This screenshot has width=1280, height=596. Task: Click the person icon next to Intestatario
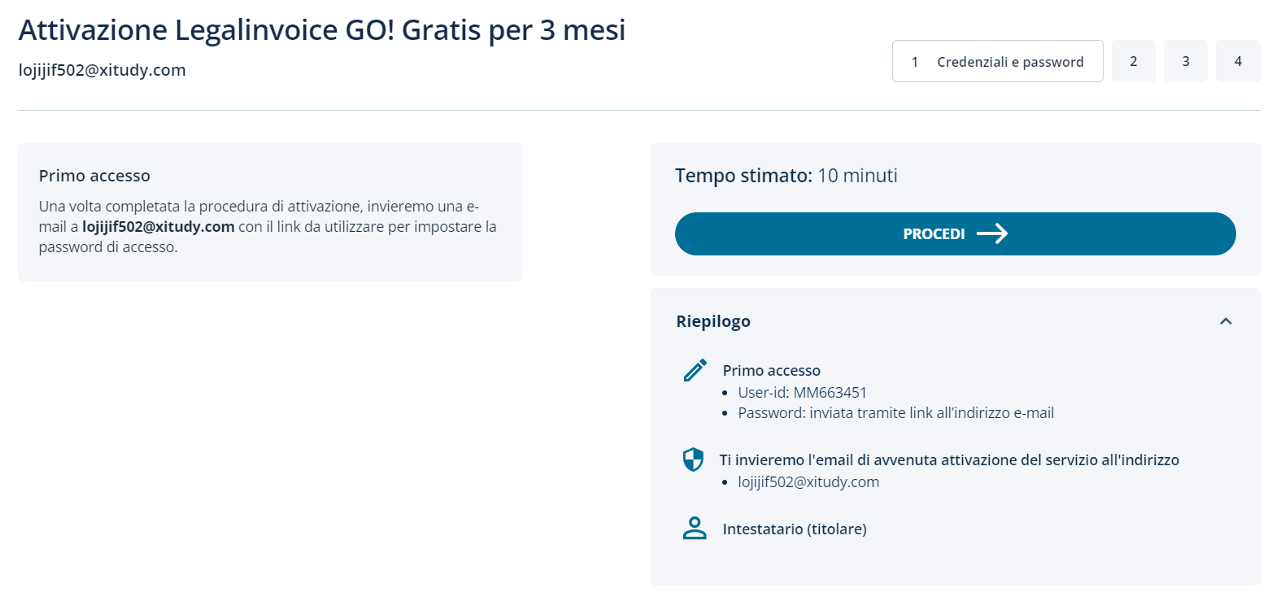694,529
